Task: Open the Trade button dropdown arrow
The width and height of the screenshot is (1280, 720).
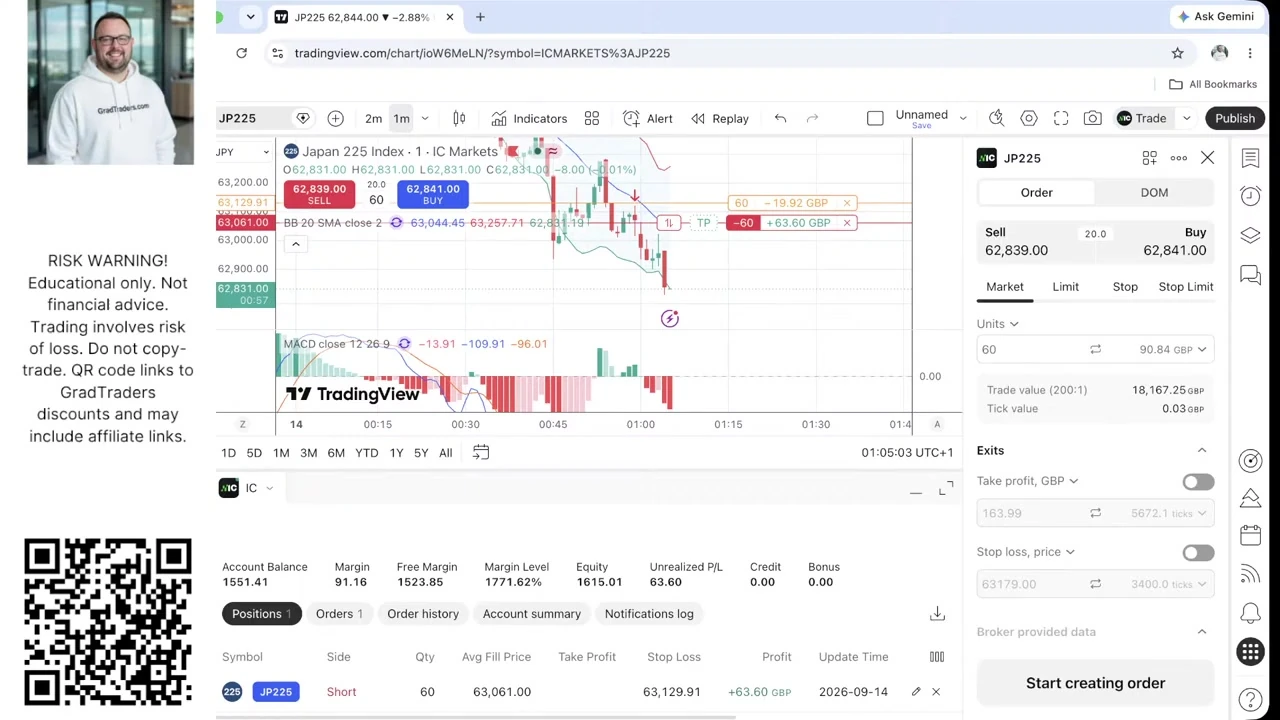Action: pos(1186,118)
